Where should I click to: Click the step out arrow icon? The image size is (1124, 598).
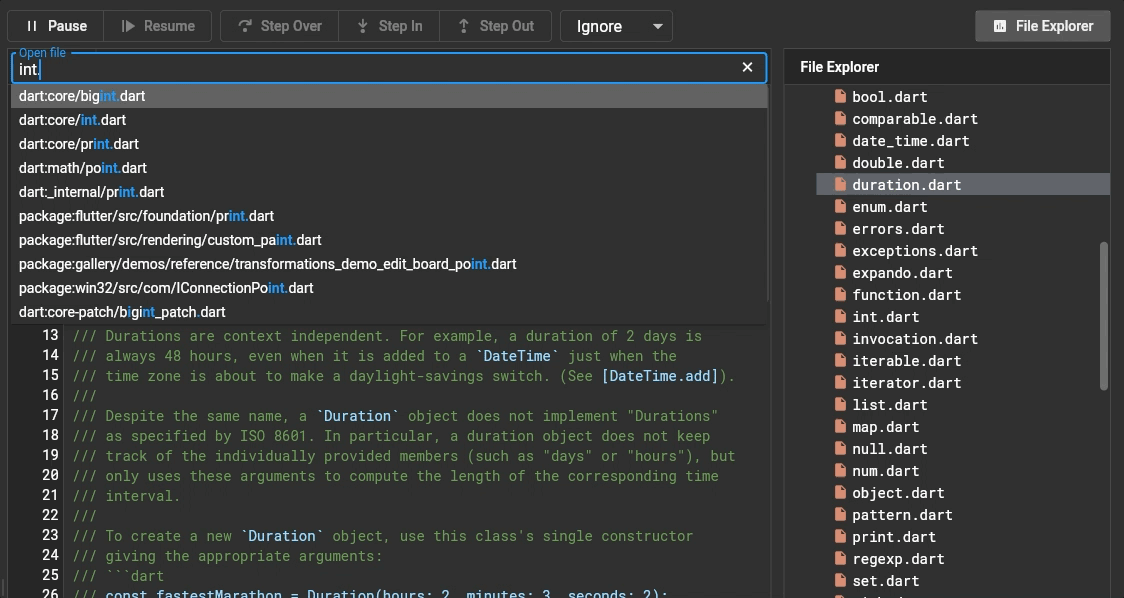(x=464, y=26)
